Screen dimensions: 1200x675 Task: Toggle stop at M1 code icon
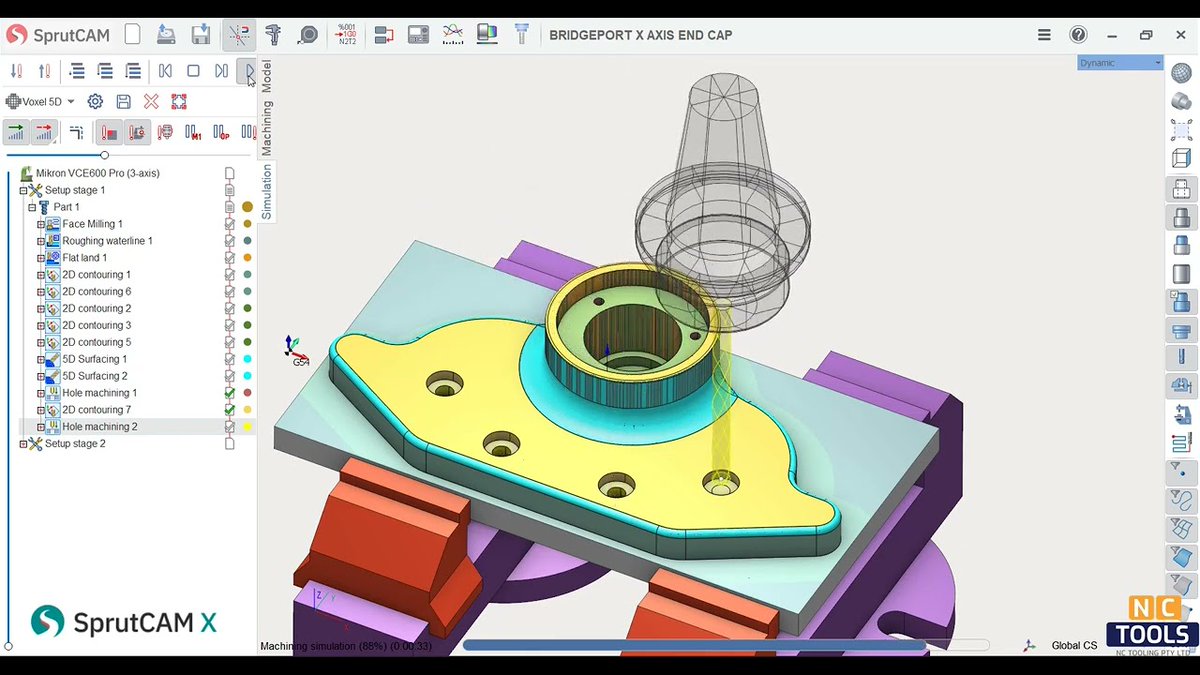pyautogui.click(x=193, y=132)
